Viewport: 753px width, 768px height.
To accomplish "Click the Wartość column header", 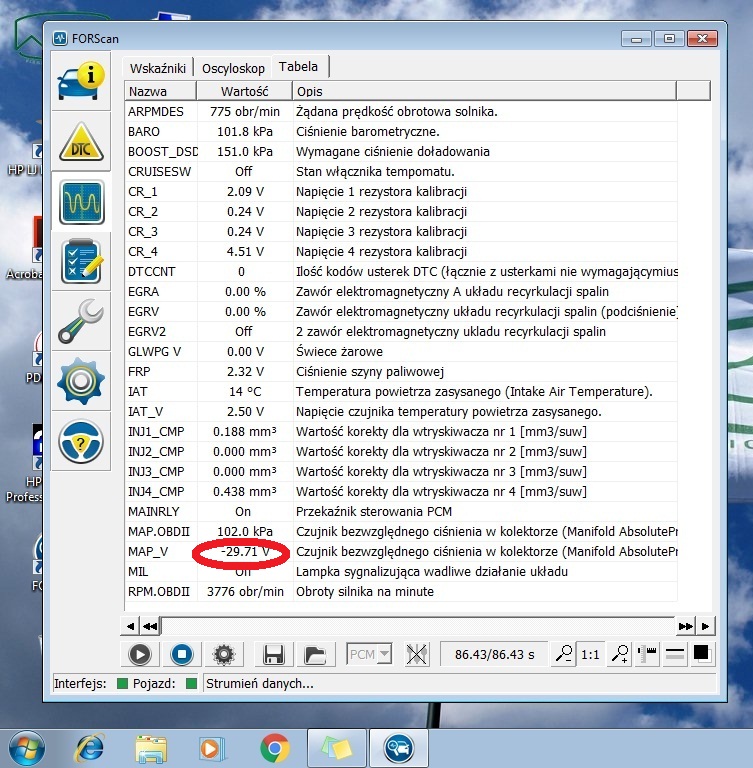I will pyautogui.click(x=245, y=91).
